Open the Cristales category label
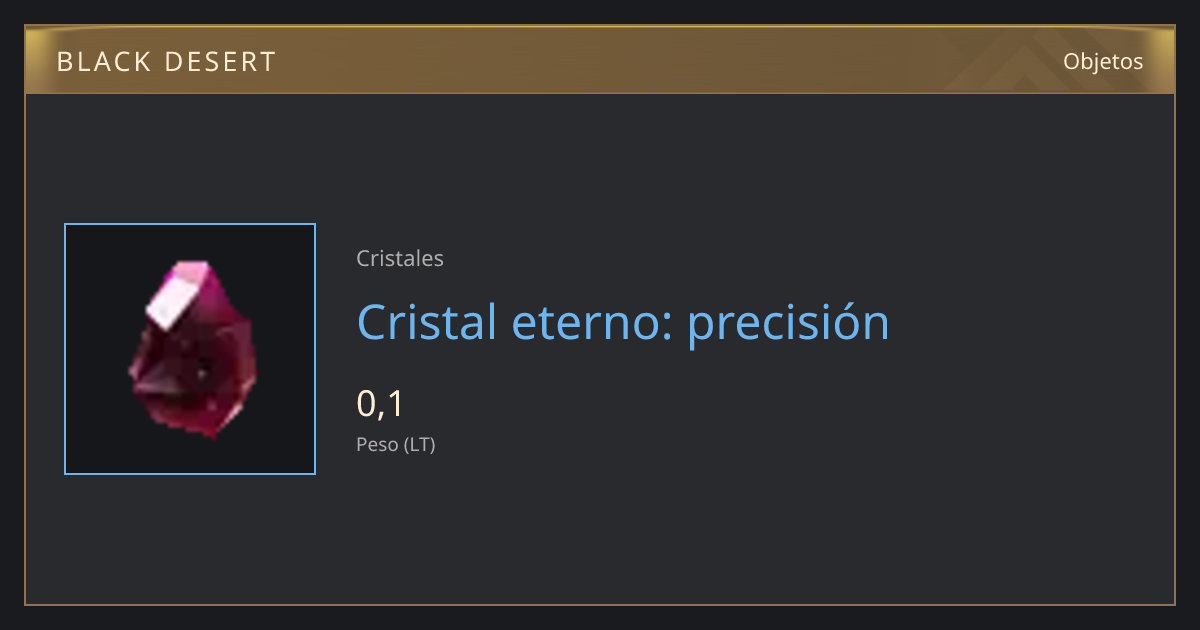 [x=400, y=258]
